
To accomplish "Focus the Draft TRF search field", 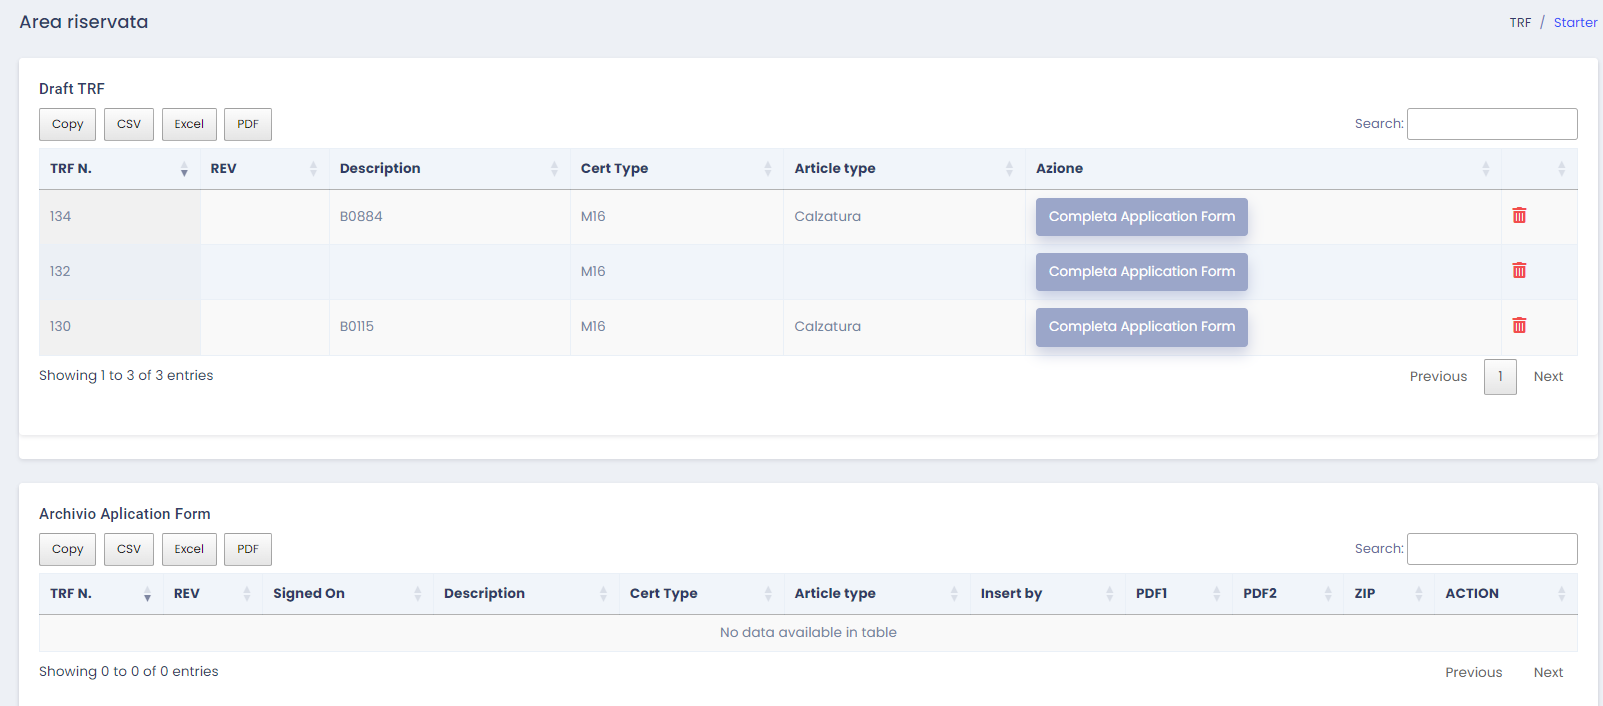I will click(1492, 124).
